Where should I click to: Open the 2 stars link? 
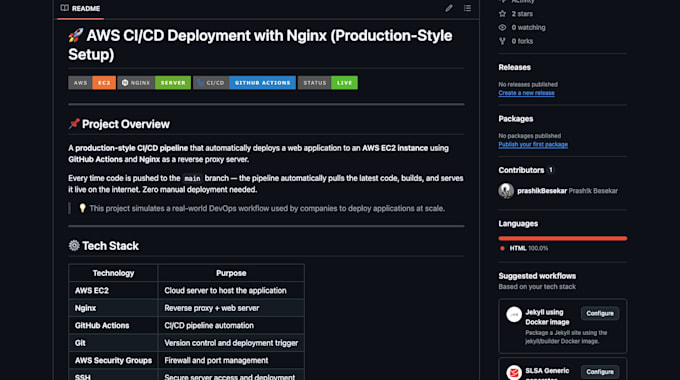click(x=522, y=14)
